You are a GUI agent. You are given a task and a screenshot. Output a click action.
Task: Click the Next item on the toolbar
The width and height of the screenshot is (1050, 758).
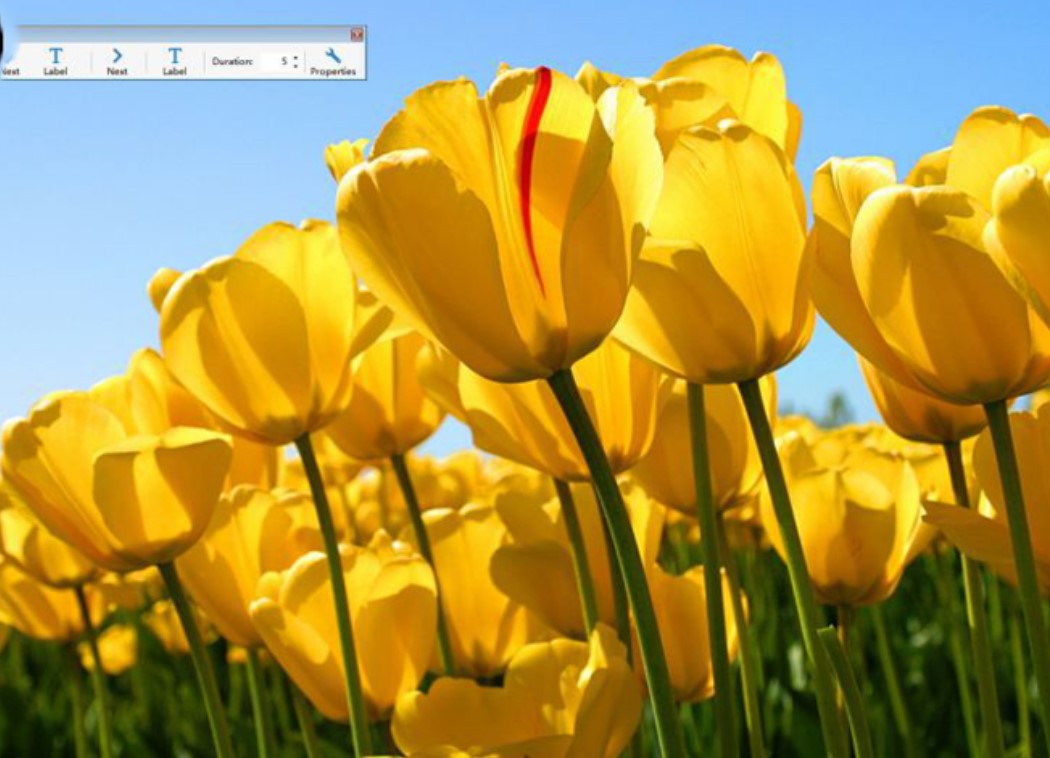point(117,64)
